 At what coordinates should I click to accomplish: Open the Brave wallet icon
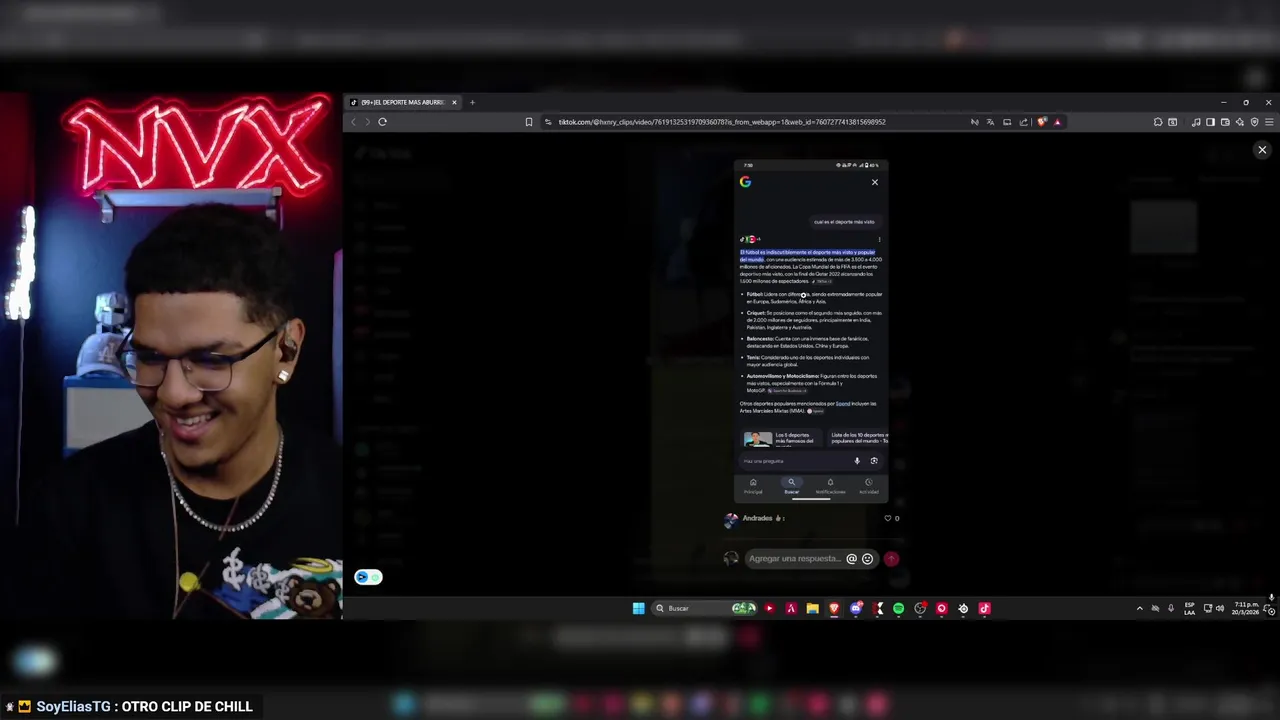tap(1225, 122)
